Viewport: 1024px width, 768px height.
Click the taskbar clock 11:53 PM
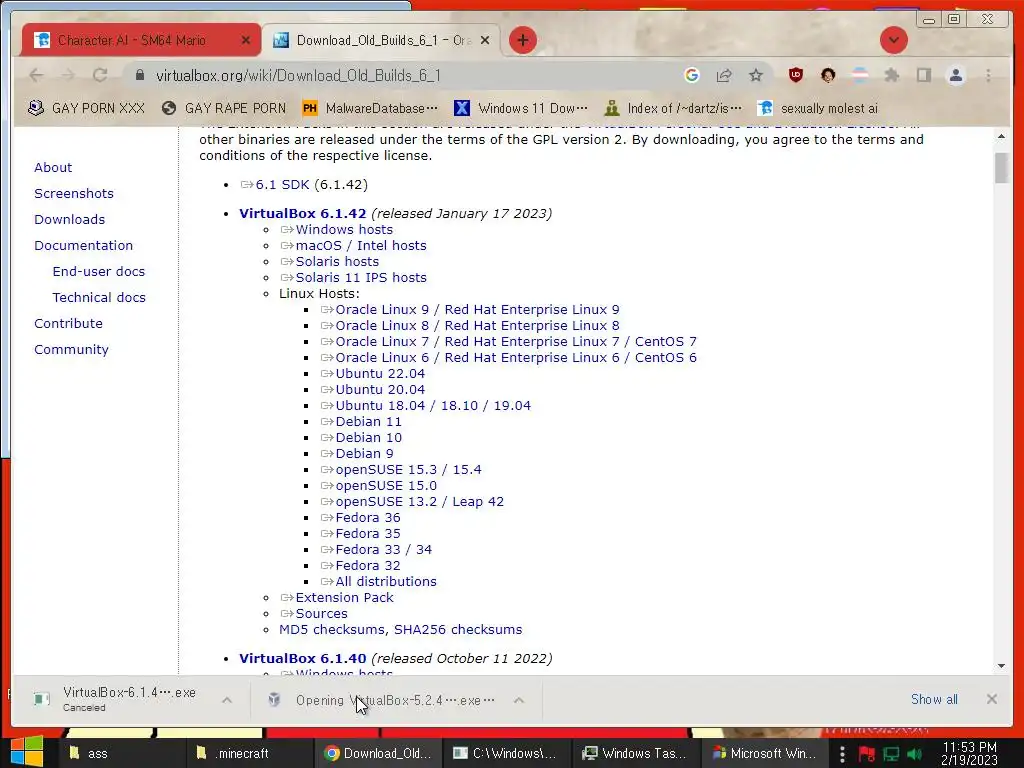click(x=969, y=754)
